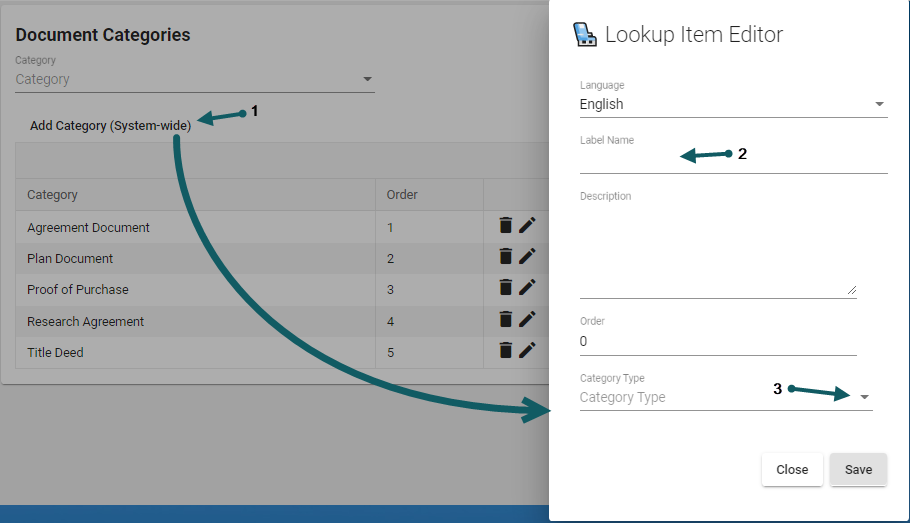Delete the Research Agreement category

[x=506, y=319]
